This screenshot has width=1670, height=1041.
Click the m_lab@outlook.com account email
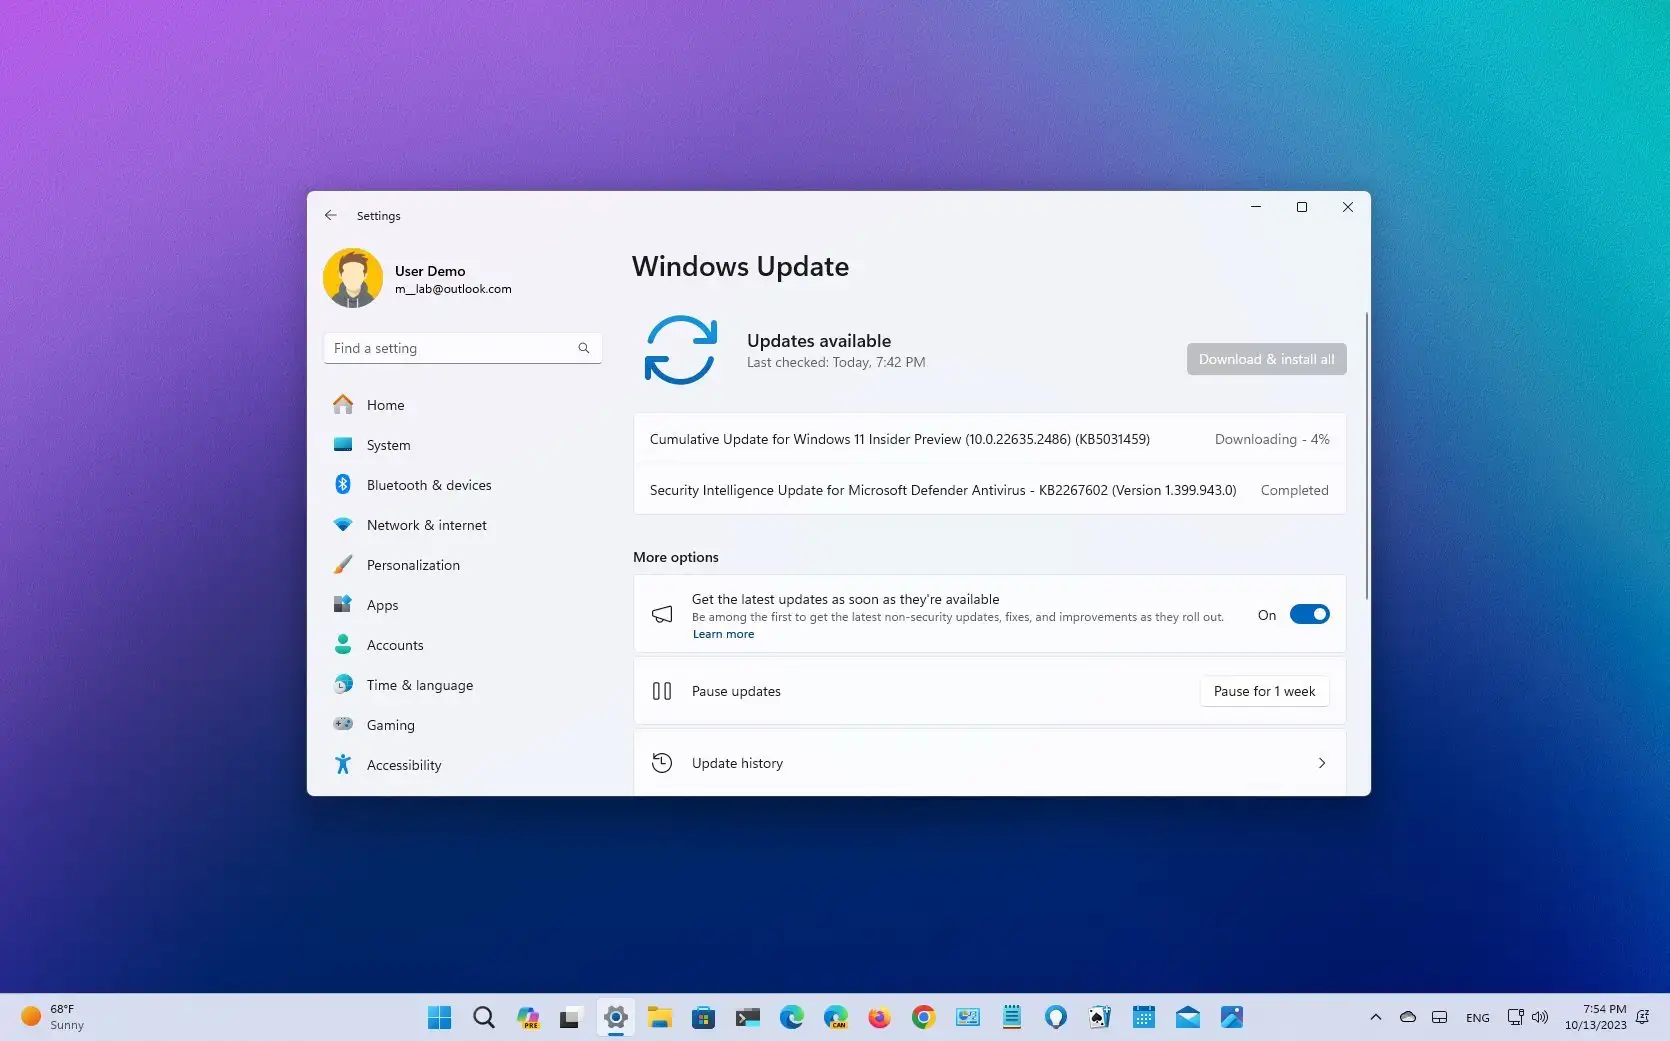click(453, 289)
